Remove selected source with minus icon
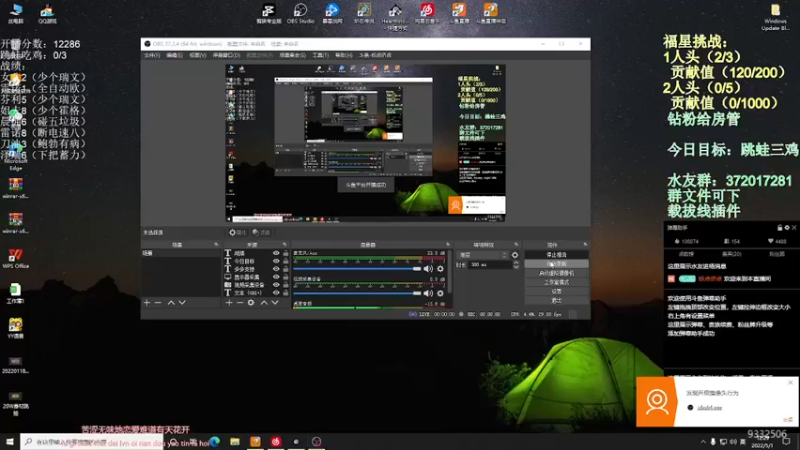Image resolution: width=800 pixels, height=450 pixels. [x=240, y=303]
